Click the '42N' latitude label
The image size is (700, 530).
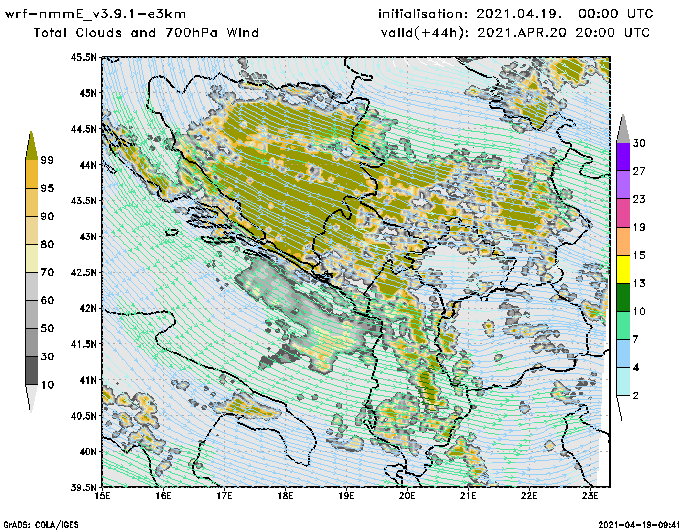(88, 308)
